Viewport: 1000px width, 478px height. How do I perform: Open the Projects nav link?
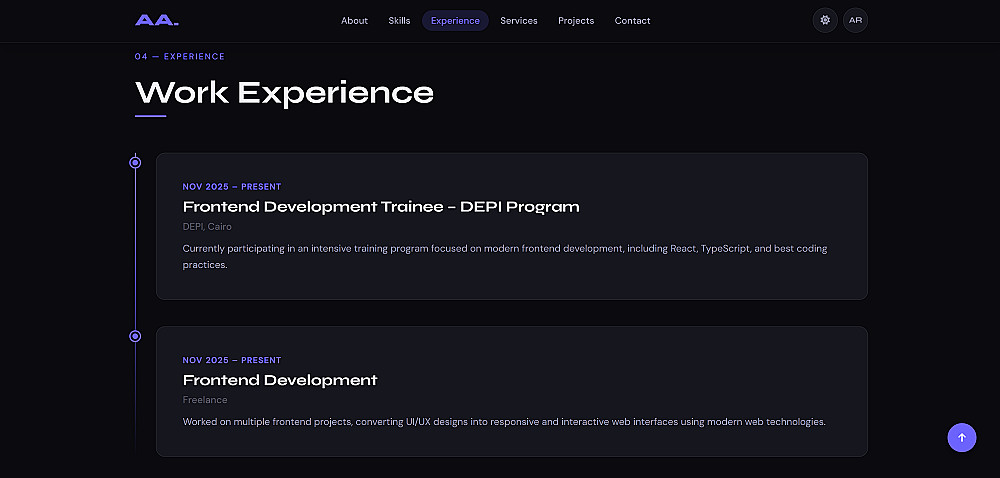pos(576,21)
